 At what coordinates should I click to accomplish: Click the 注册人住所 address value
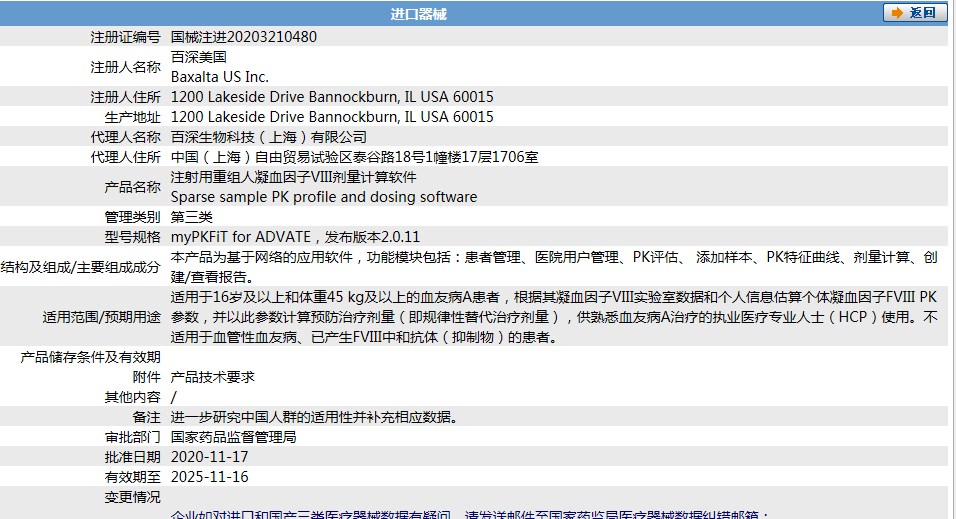[x=332, y=97]
